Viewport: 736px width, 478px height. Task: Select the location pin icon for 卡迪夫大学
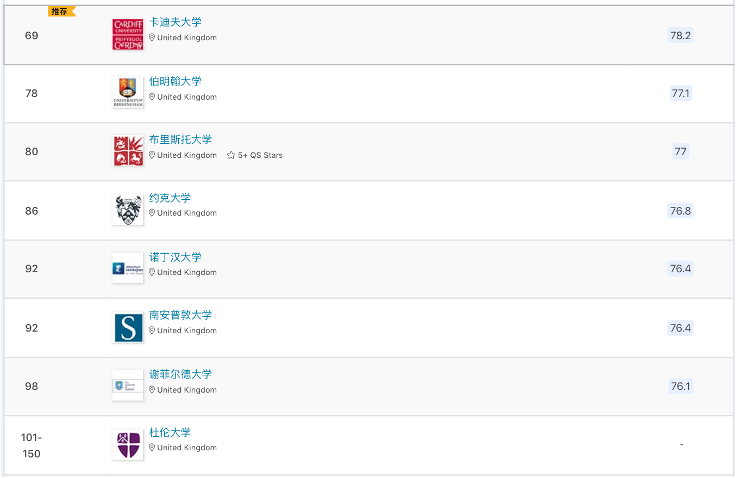tap(152, 37)
